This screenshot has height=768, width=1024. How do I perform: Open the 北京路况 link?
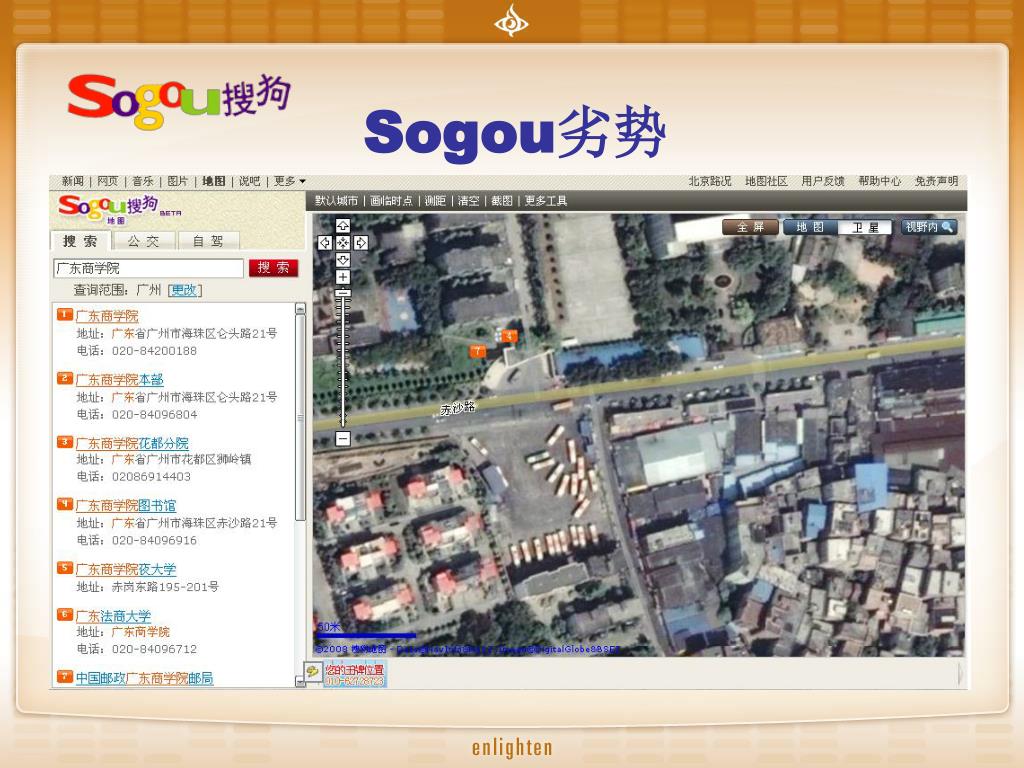pos(710,181)
